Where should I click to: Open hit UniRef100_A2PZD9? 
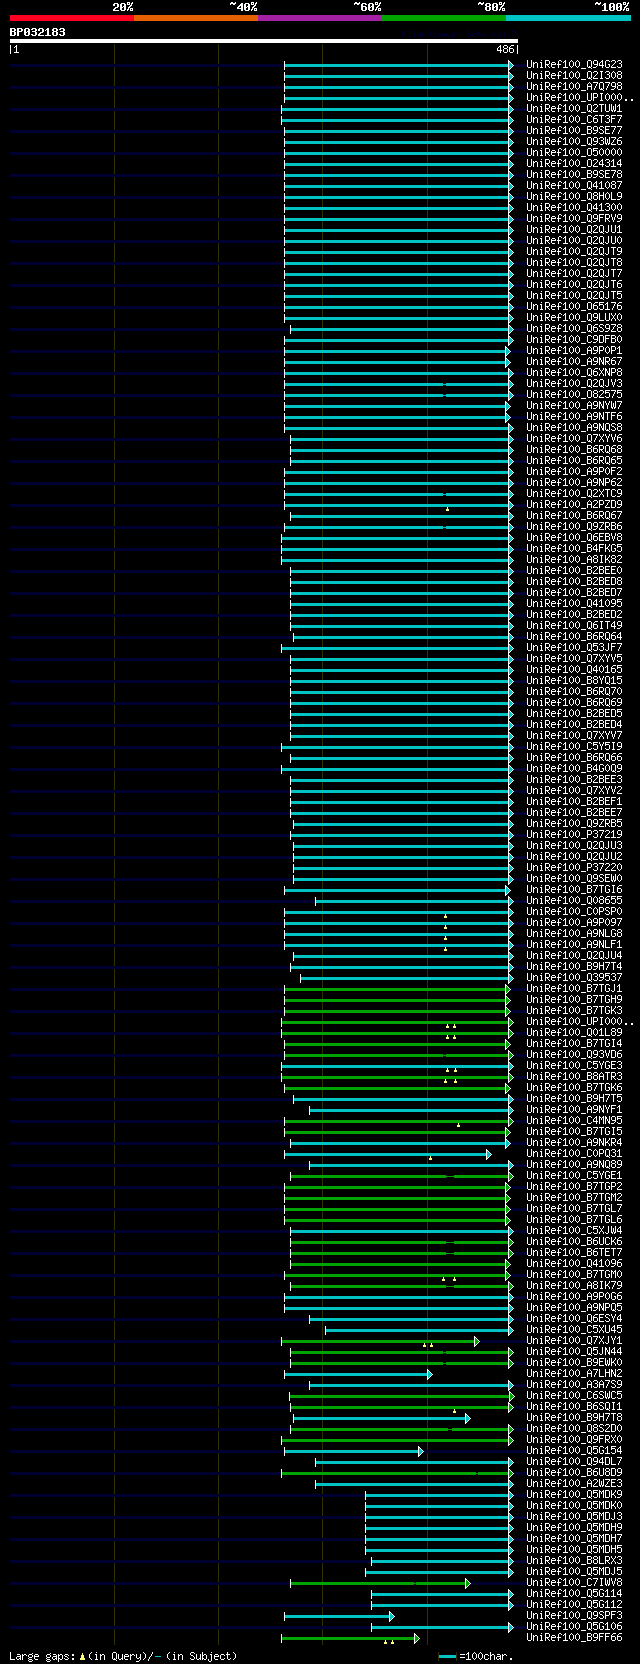tap(574, 505)
